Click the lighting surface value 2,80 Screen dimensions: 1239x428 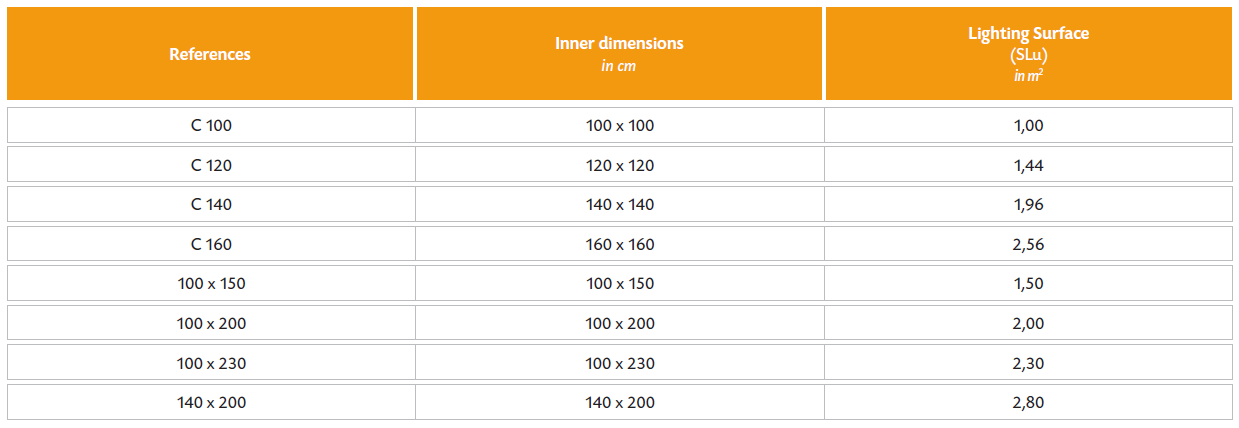(x=1028, y=402)
